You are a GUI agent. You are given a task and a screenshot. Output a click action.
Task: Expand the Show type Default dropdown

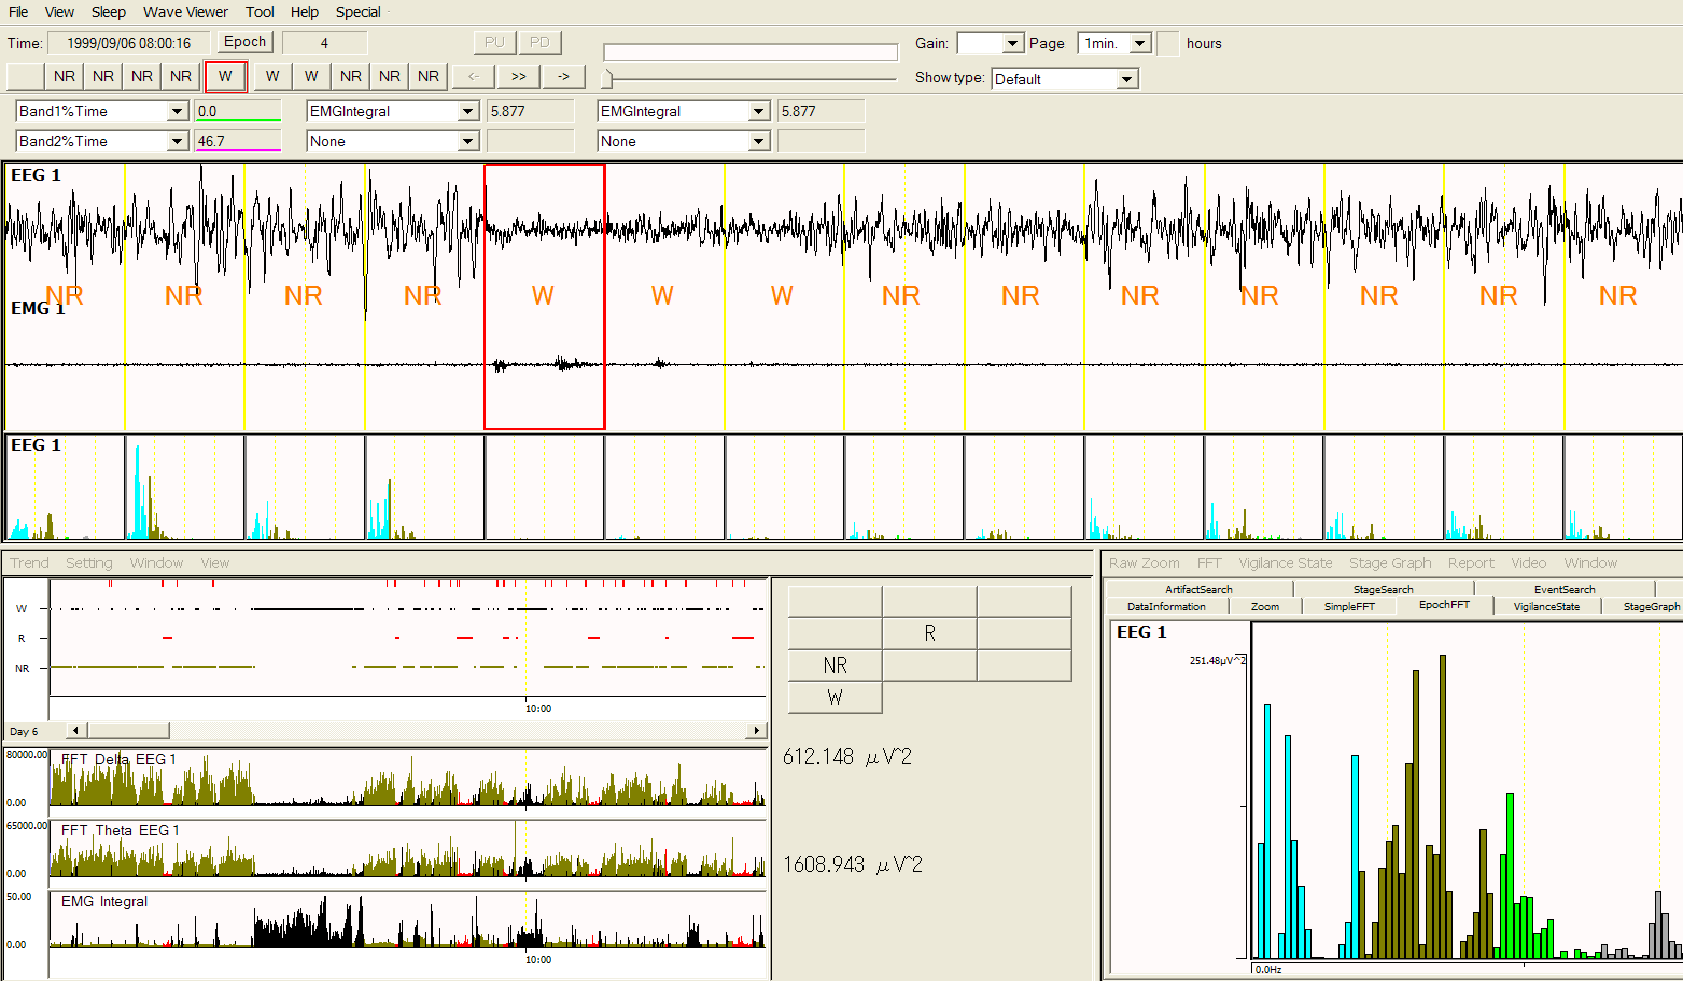point(1127,79)
